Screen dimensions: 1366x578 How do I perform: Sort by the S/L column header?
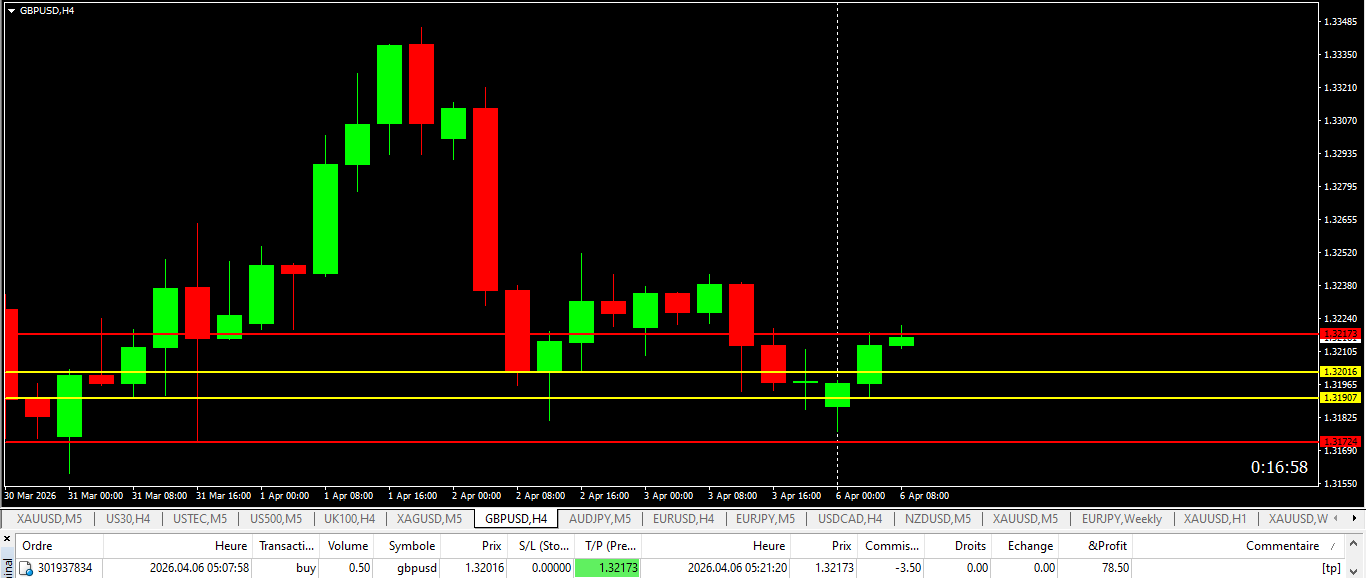pos(541,546)
